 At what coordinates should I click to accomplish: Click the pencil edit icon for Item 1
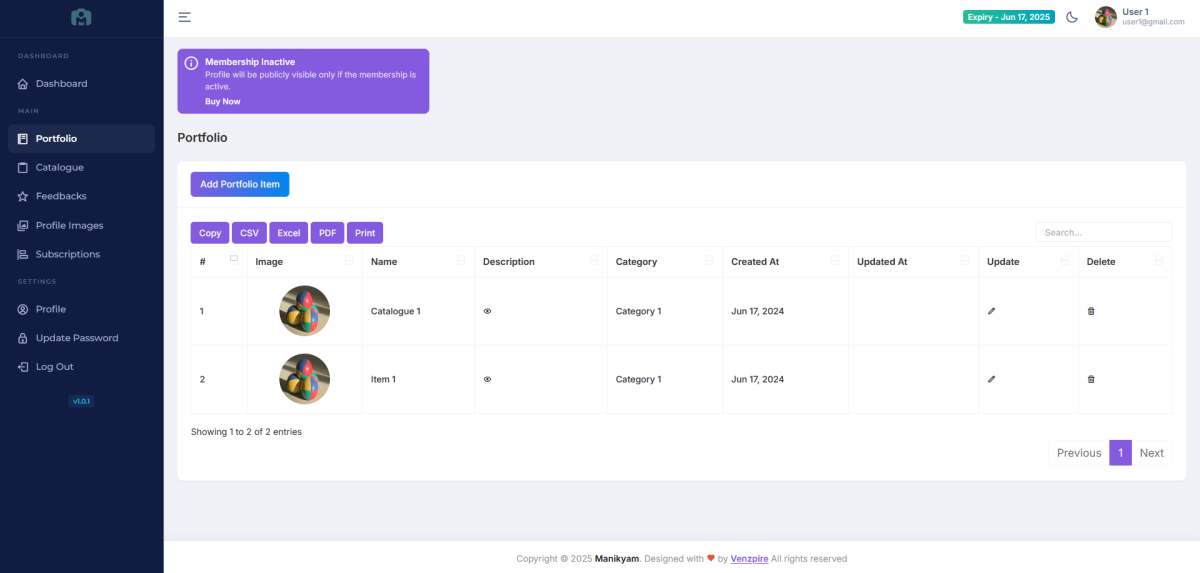coord(991,379)
